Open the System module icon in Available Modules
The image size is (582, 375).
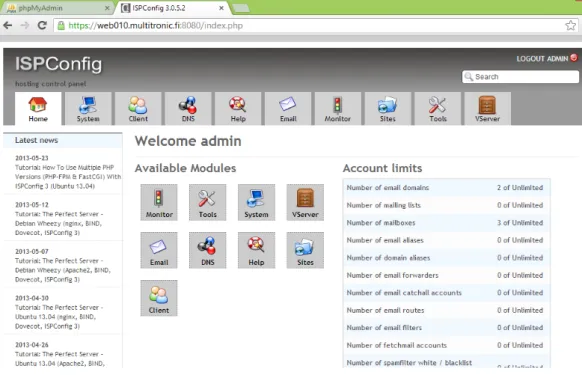(256, 202)
